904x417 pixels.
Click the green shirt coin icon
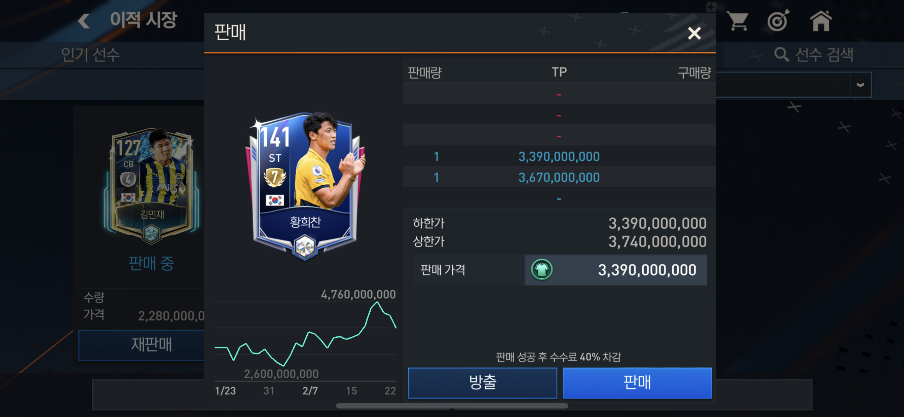pyautogui.click(x=542, y=269)
